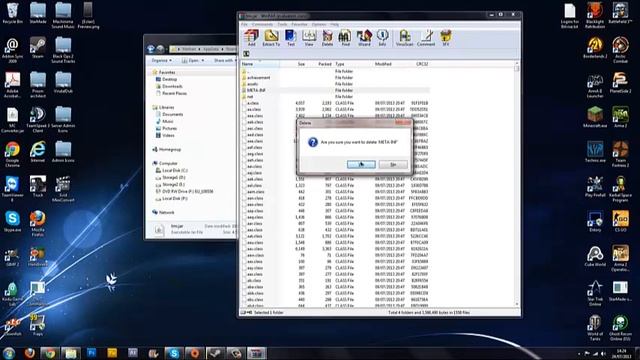This screenshot has width=640, height=360.
Task: Select DVD RW Drive in Explorer sidebar
Action: [184, 191]
